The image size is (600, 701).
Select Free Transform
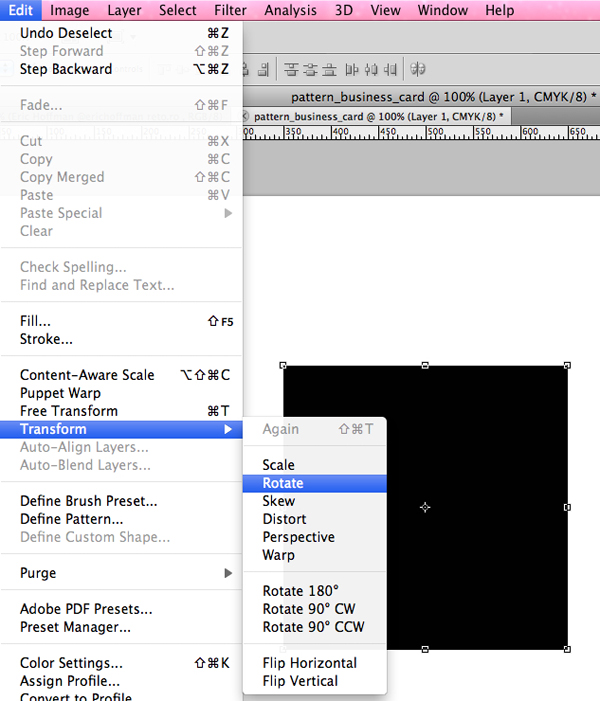(121, 411)
